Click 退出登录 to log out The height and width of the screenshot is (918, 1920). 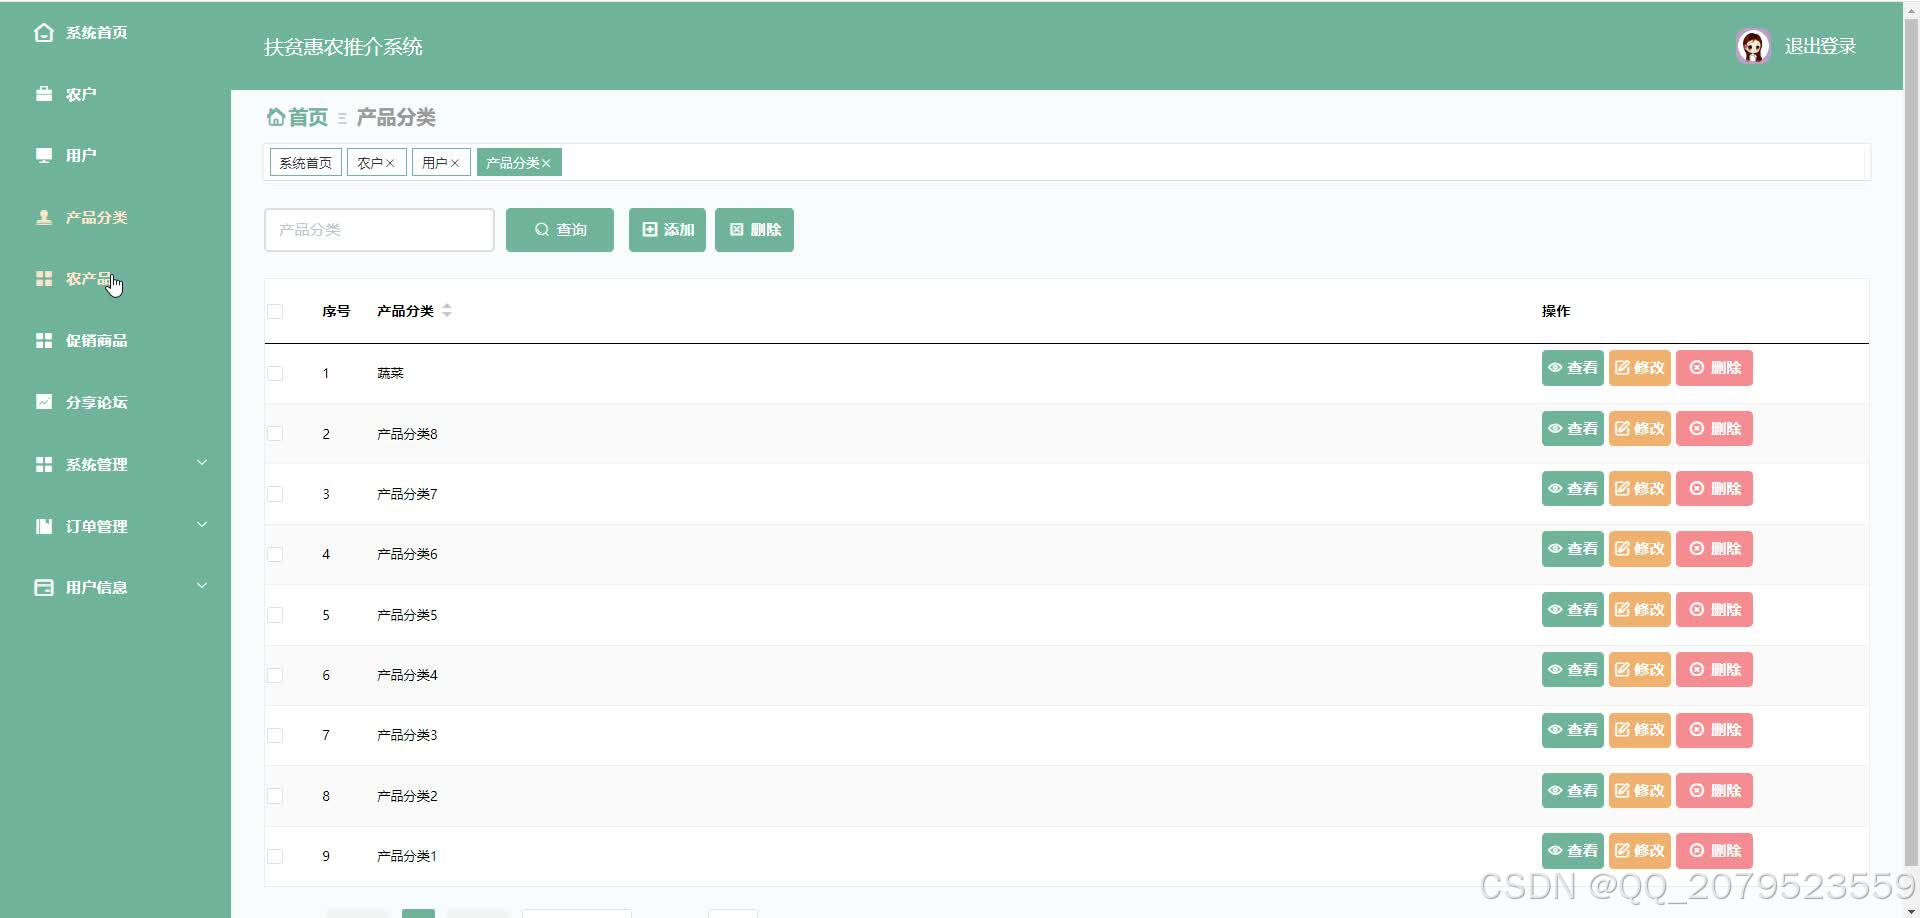pos(1820,46)
